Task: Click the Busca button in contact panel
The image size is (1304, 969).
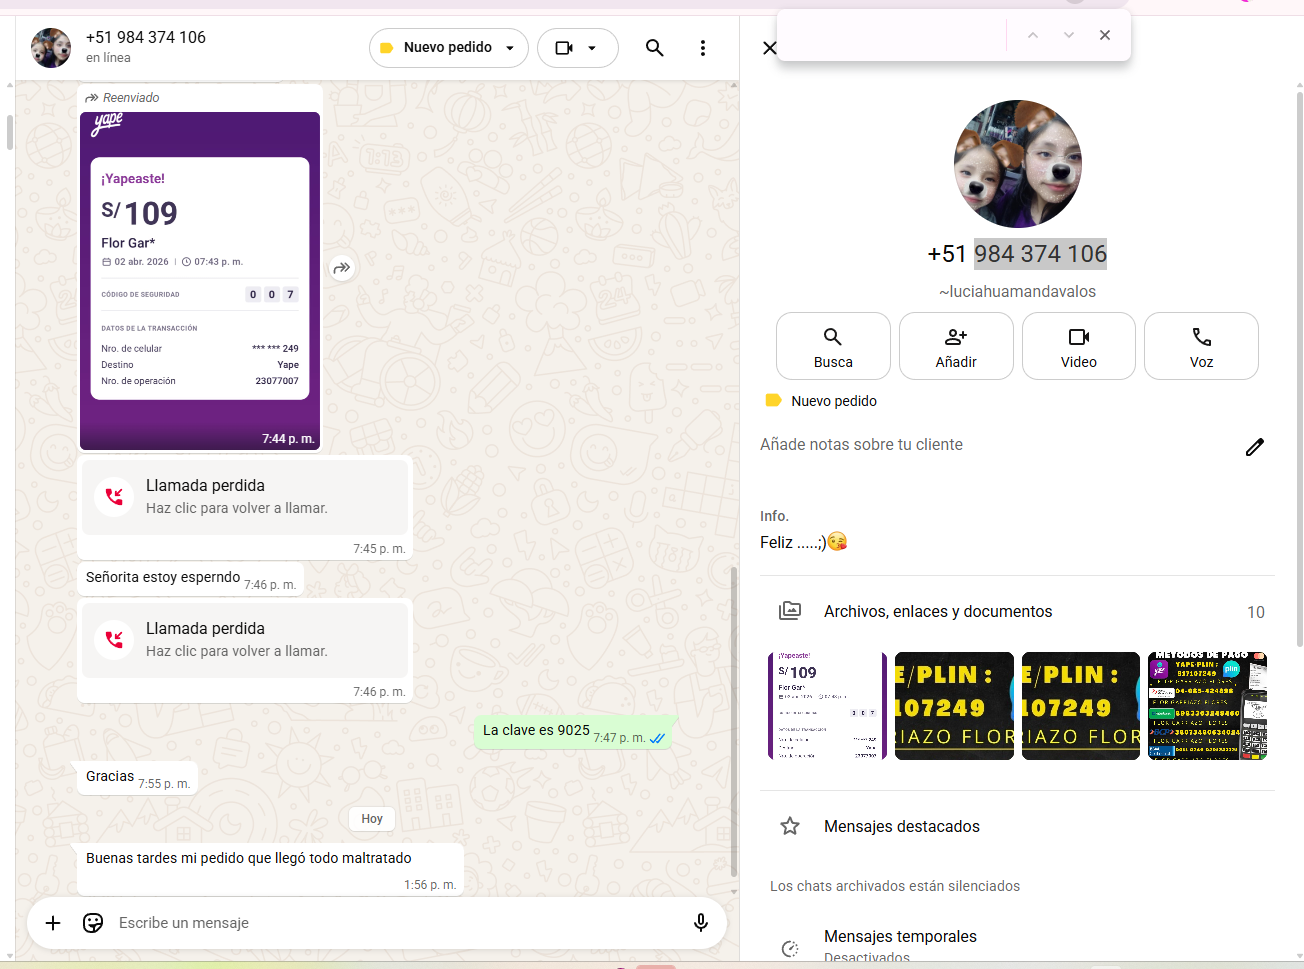Action: coord(833,346)
